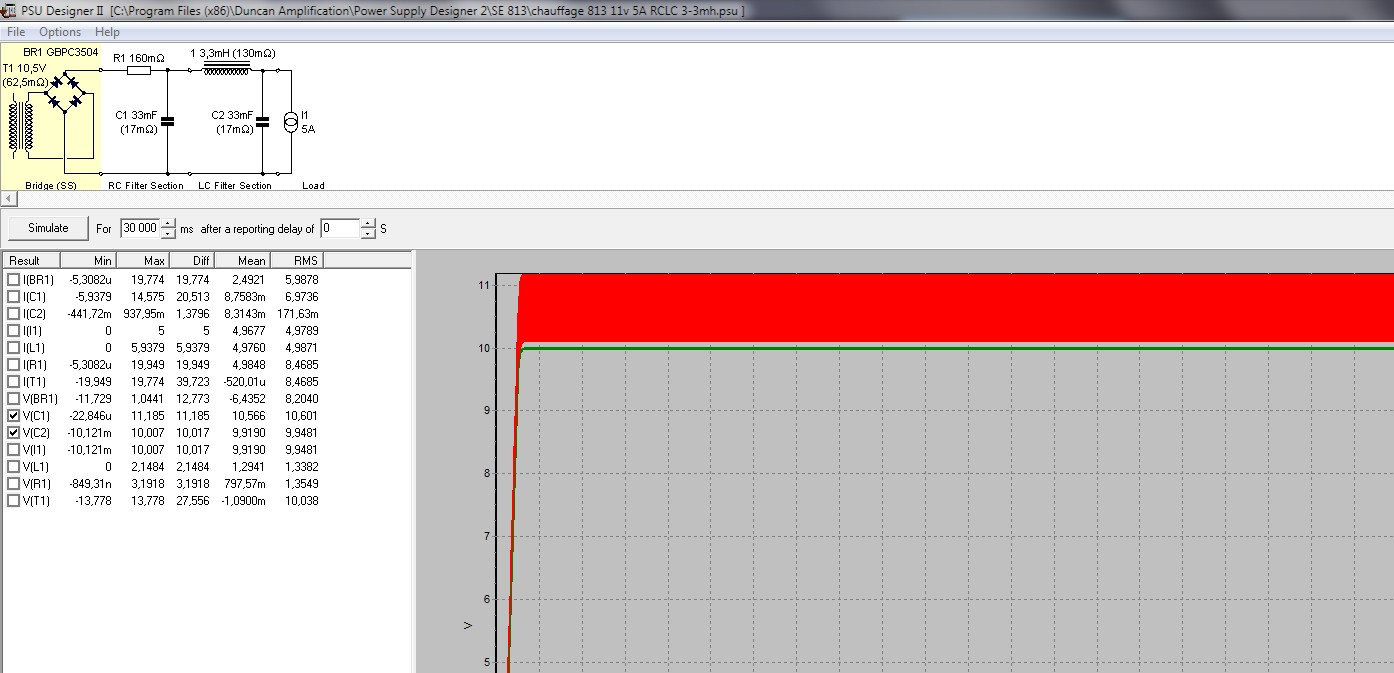Viewport: 1394px width, 673px height.
Task: Uncheck the V(C2) result checkbox
Action: (x=13, y=433)
